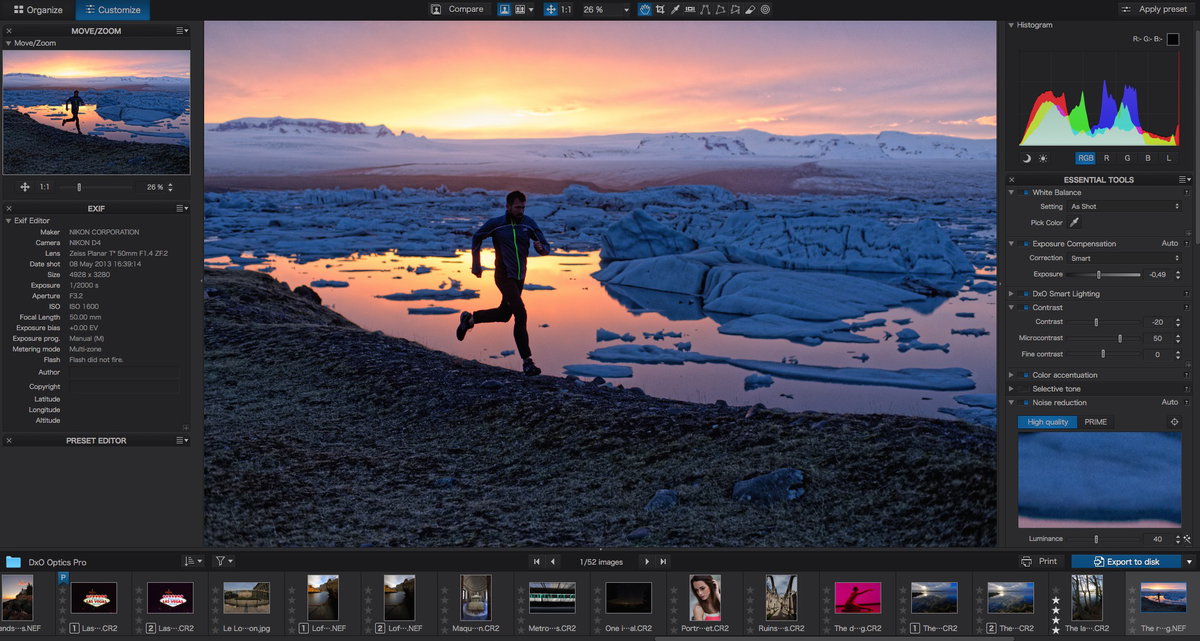Open the Export to disk dropdown arrow
The height and width of the screenshot is (641, 1200).
[1187, 562]
